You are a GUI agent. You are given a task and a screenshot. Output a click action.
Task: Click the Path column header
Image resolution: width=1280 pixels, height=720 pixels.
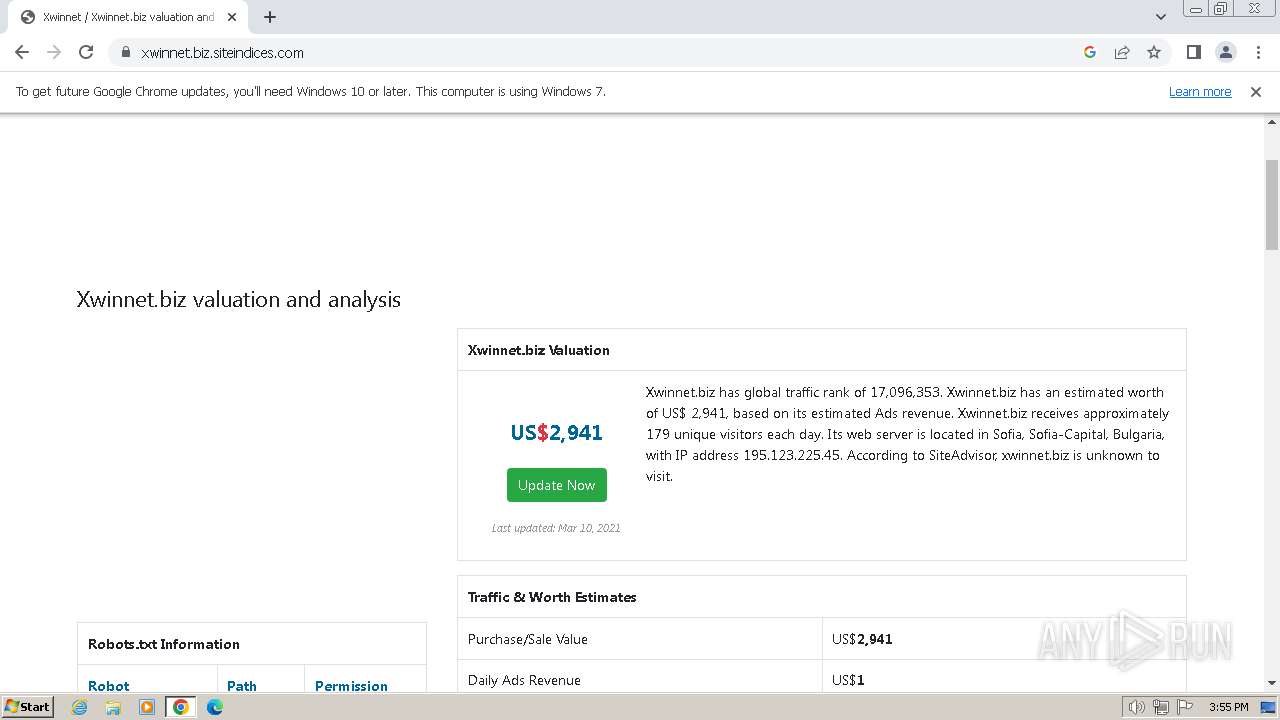click(242, 686)
